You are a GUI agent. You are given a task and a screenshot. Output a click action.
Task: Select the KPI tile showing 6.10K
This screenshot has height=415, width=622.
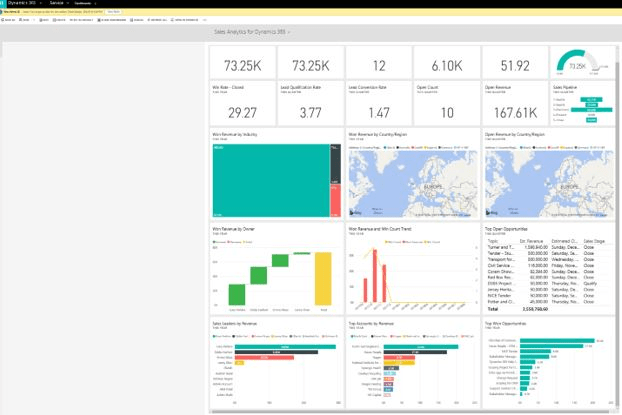point(447,63)
